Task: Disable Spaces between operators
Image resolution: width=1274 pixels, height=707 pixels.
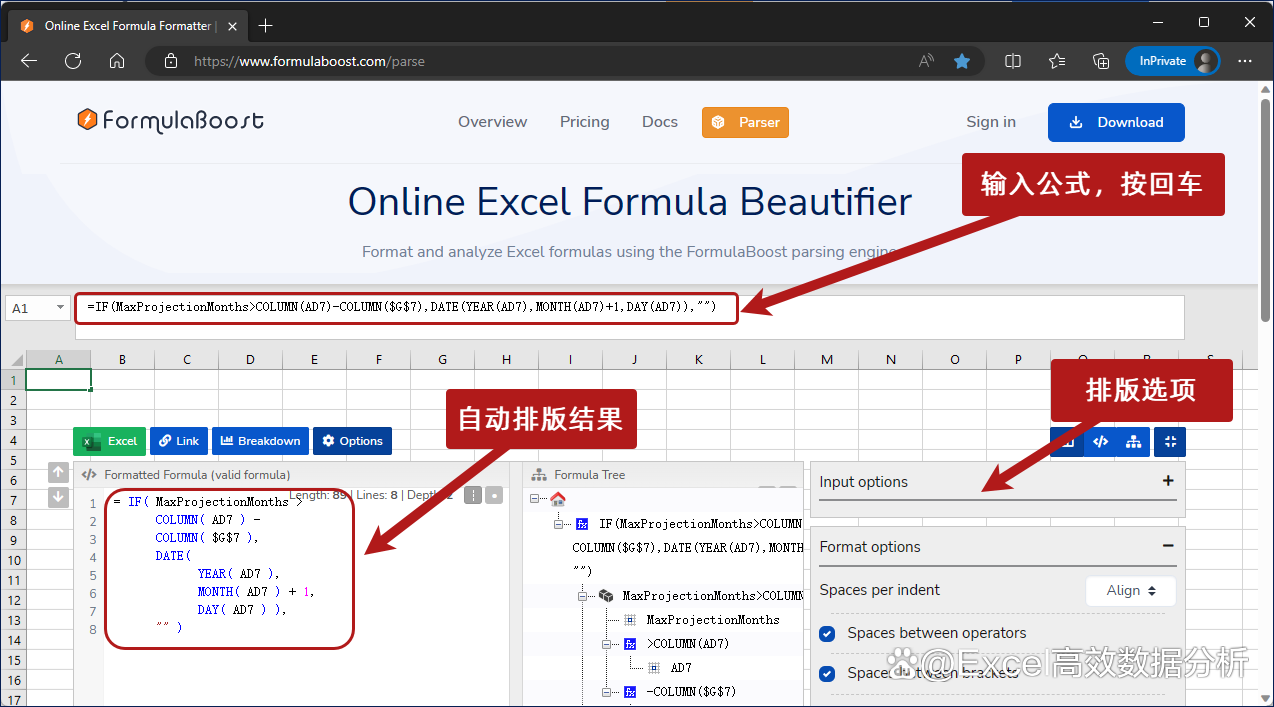Action: click(x=827, y=633)
